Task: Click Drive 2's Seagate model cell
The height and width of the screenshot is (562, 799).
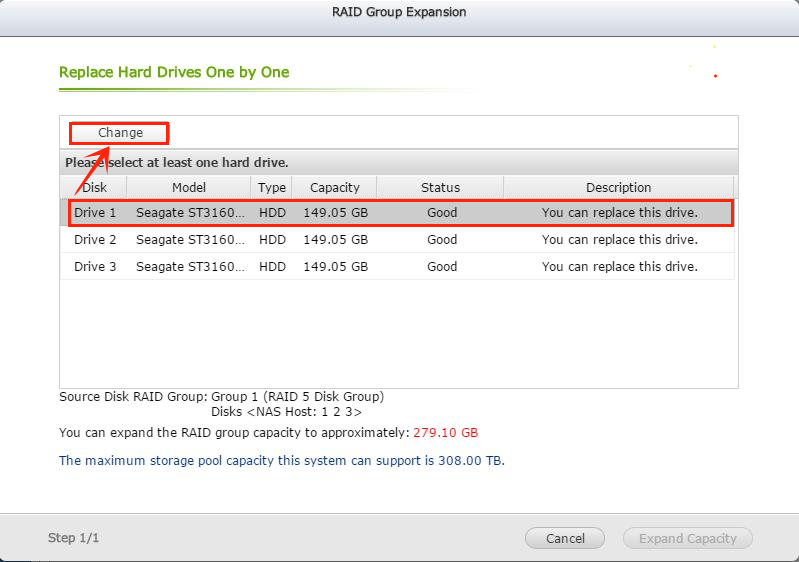Action: (x=189, y=240)
